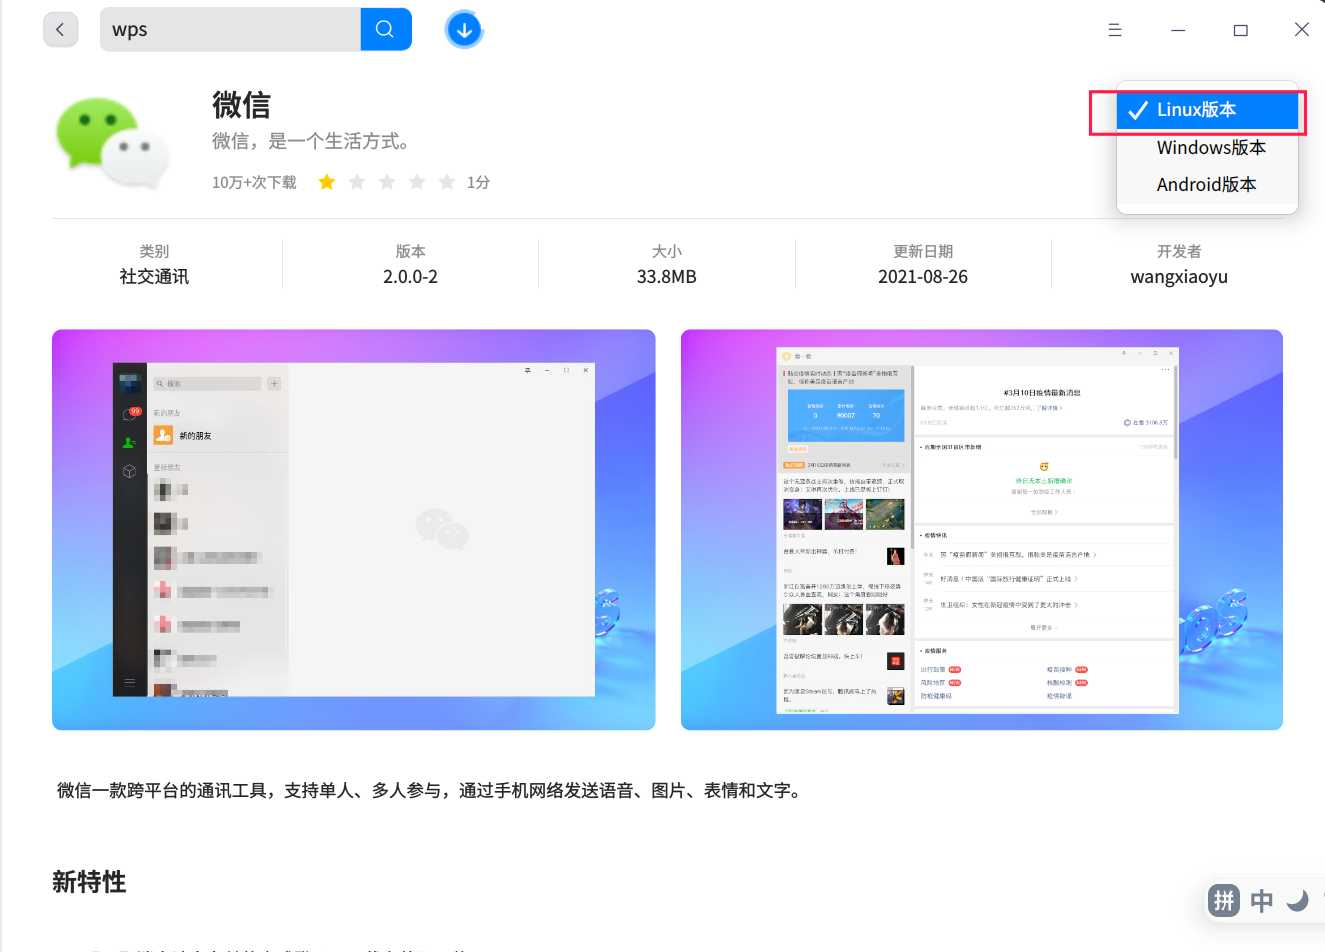Click the 新特性 heading
The height and width of the screenshot is (952, 1325).
click(x=89, y=882)
